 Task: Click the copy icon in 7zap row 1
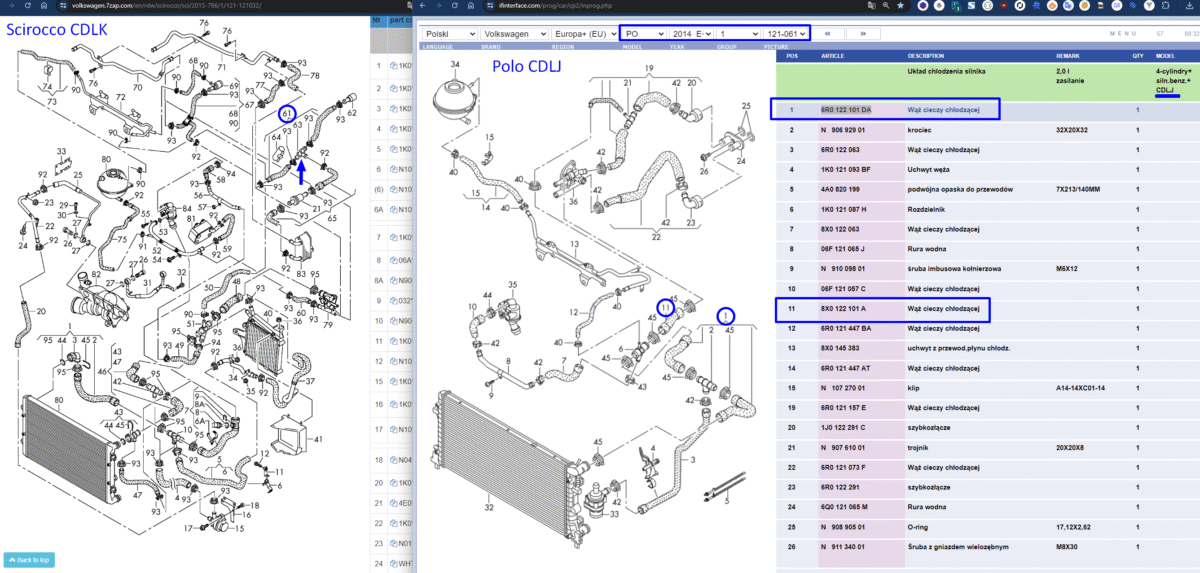395,67
